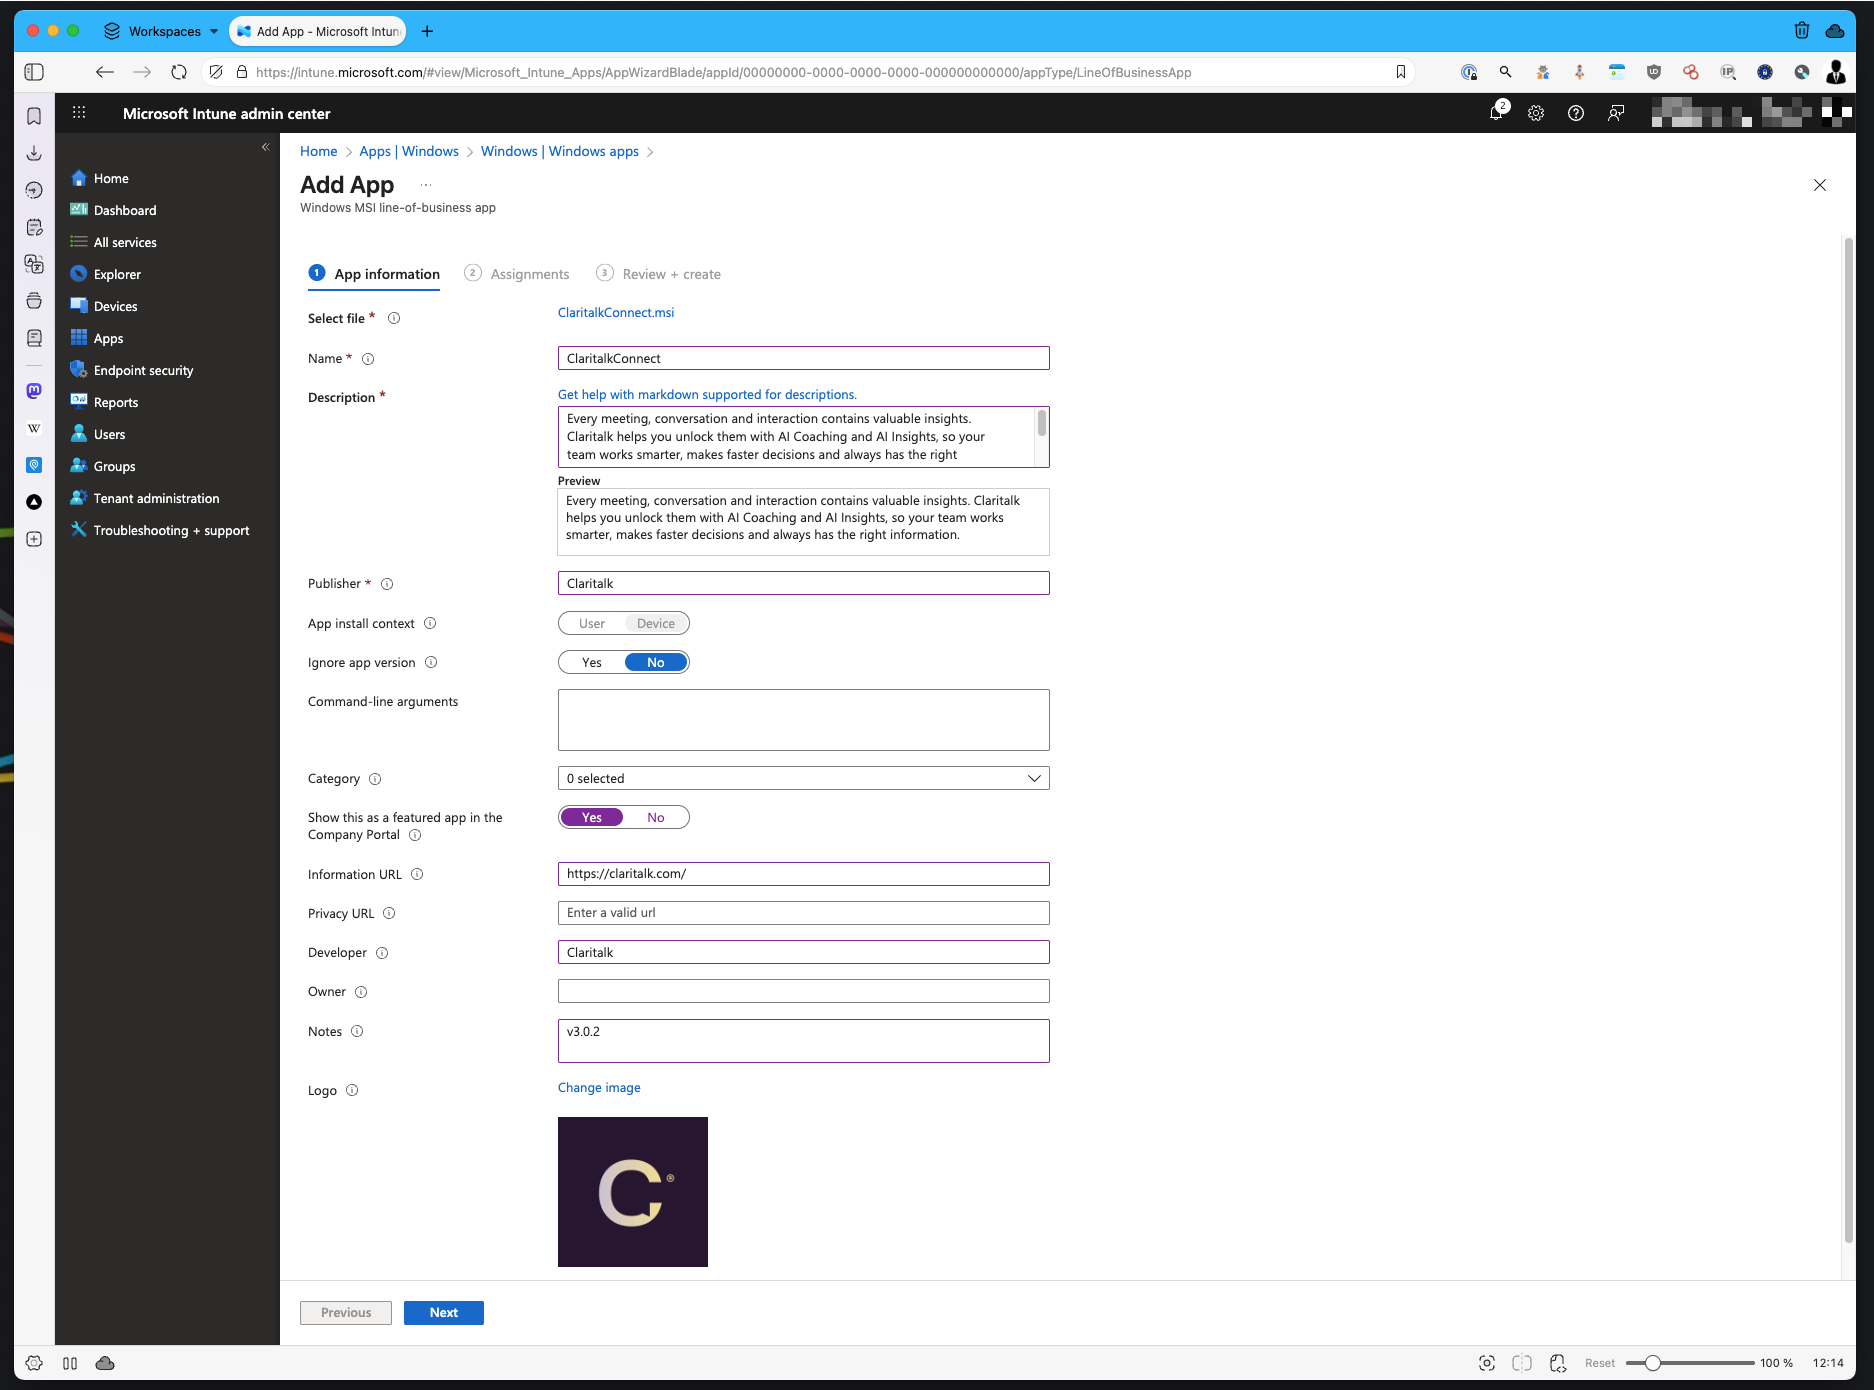1874x1390 pixels.
Task: Open Users in the sidebar
Action: click(x=109, y=434)
